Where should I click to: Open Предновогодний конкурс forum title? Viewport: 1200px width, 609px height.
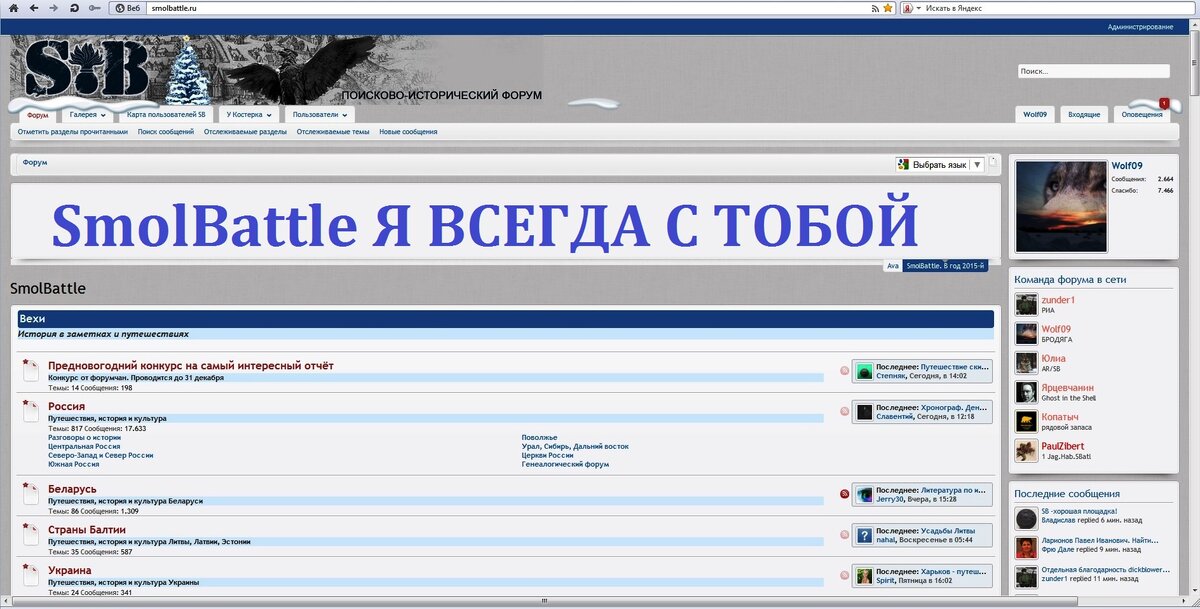191,366
